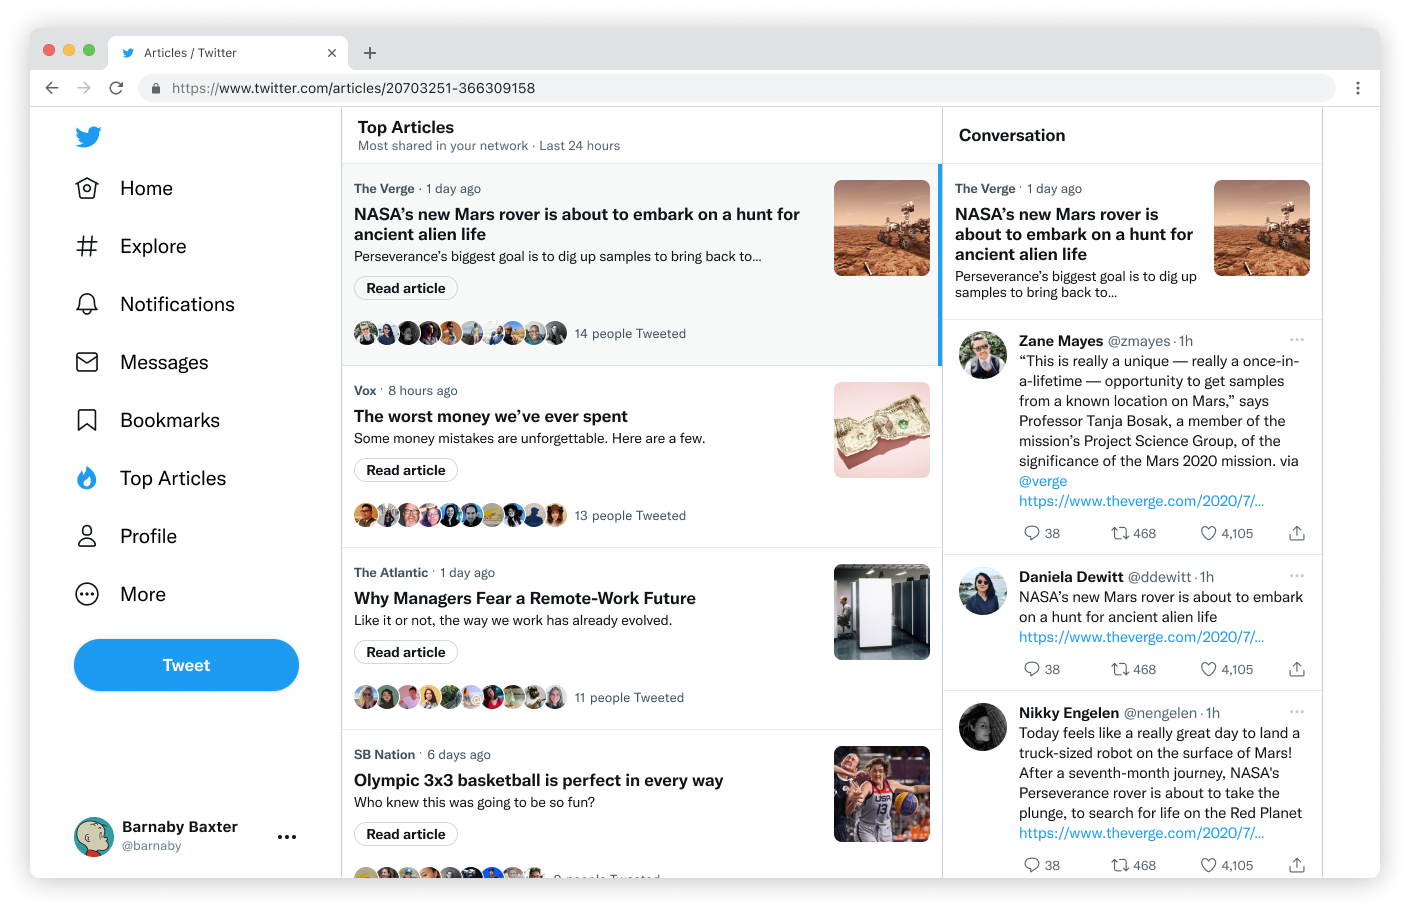Viewport: 1410px width, 910px height.
Task: Click Nikky Engelen's profile avatar
Action: click(983, 727)
